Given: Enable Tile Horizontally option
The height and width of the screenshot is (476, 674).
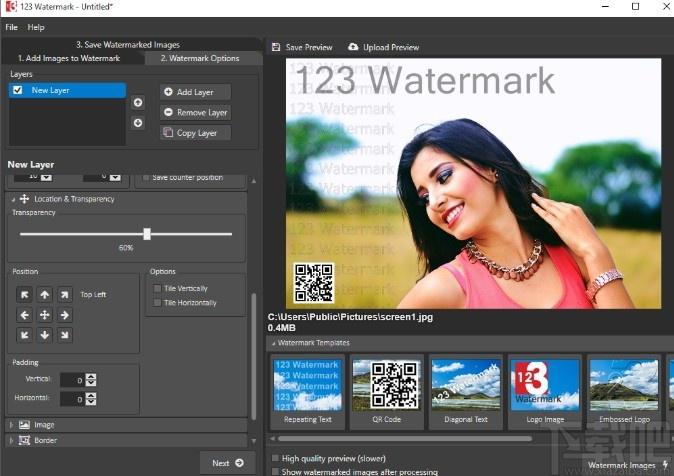Looking at the screenshot, I should [157, 303].
